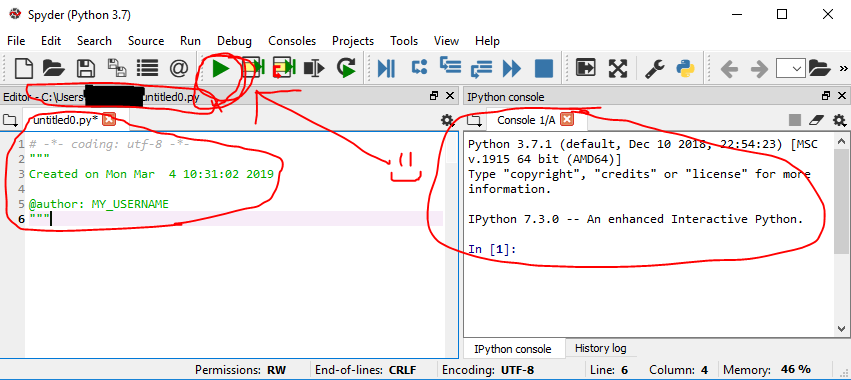Switch to the IPython console bottom tab
The width and height of the screenshot is (851, 380).
coord(513,349)
